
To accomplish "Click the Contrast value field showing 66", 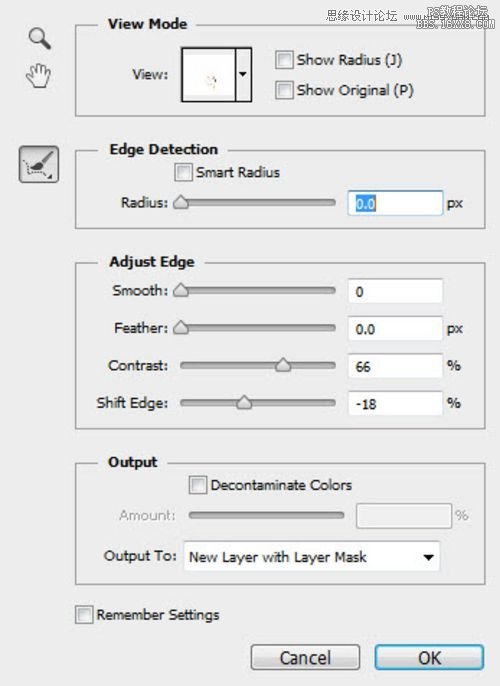I will [395, 366].
